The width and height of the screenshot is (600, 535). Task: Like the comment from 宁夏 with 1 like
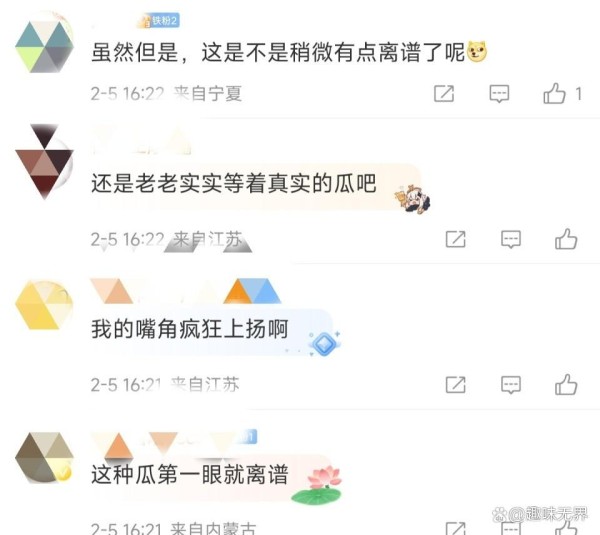coord(554,93)
